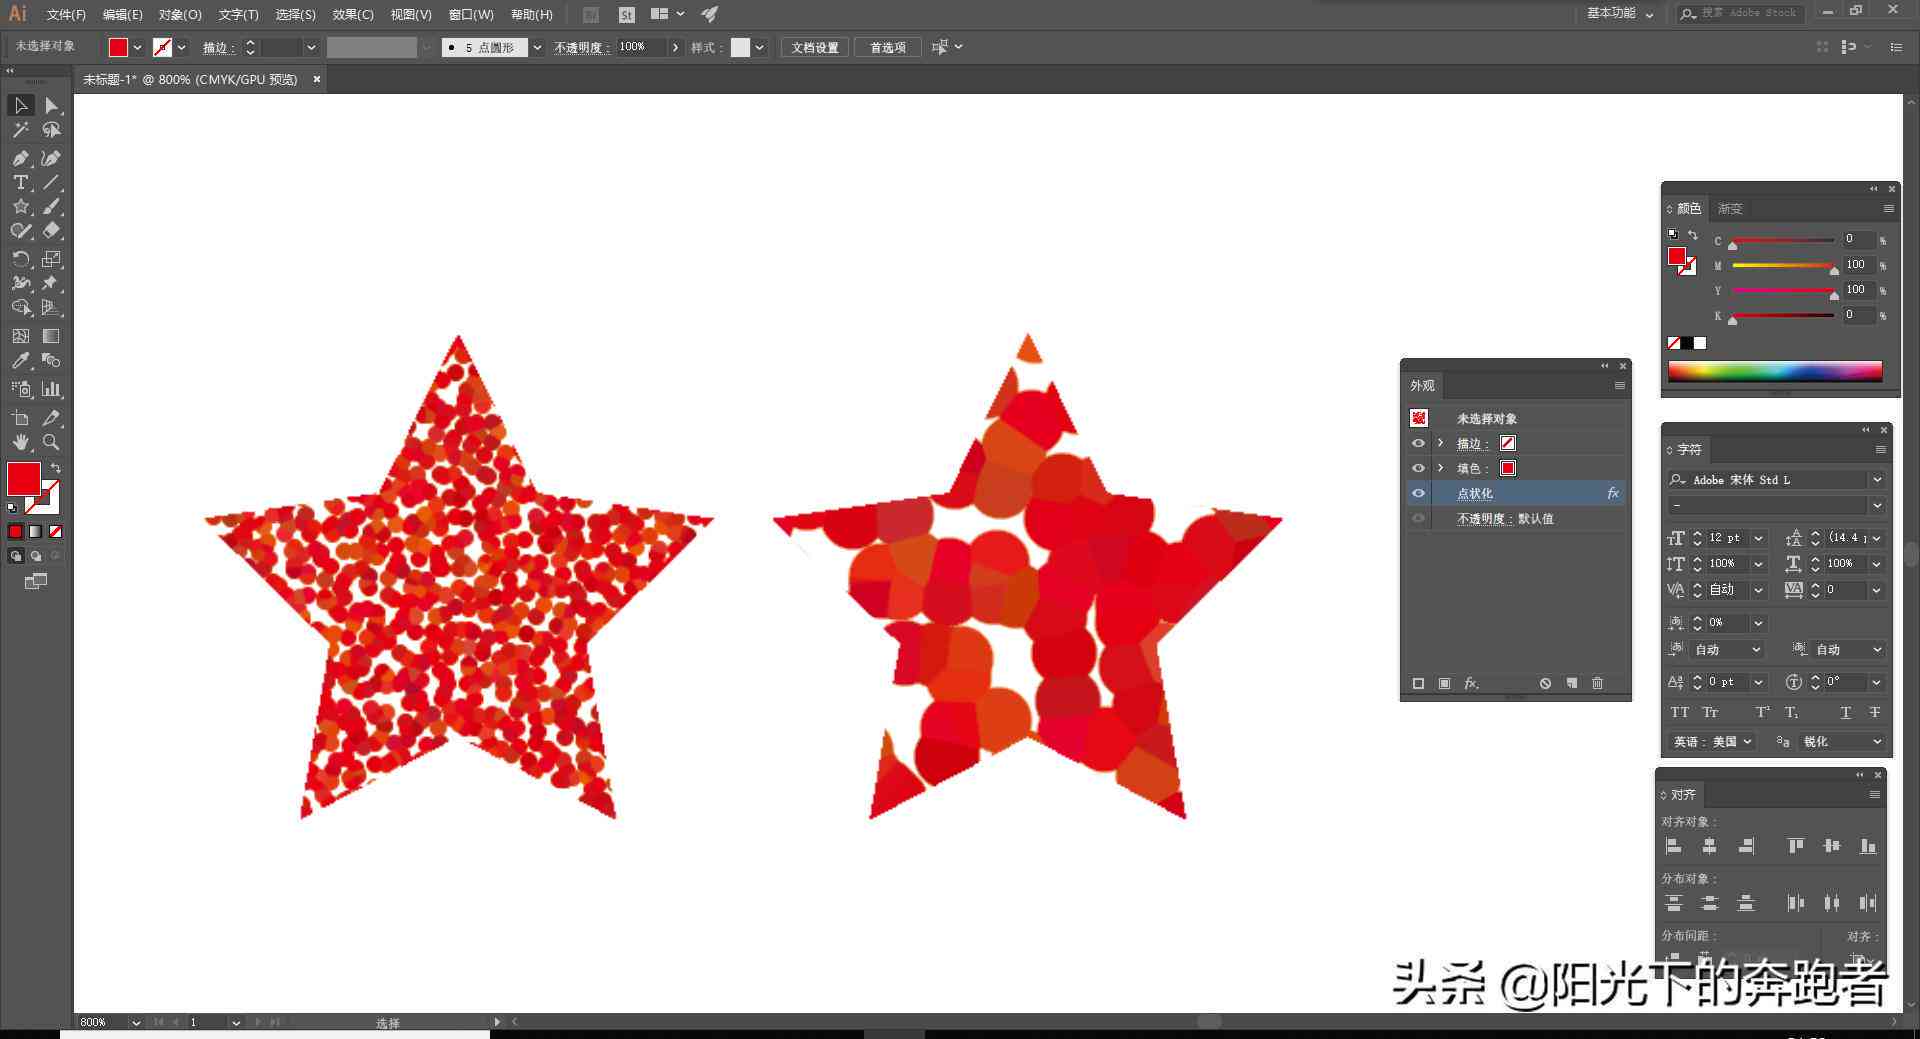Viewport: 1920px width, 1039px height.
Task: Hide the 点状化 effect via eye icon
Action: (x=1418, y=493)
